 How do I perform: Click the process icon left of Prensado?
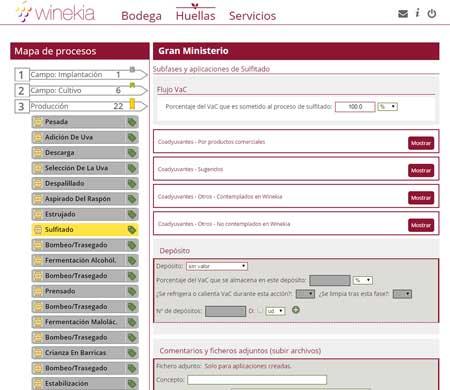pos(38,291)
